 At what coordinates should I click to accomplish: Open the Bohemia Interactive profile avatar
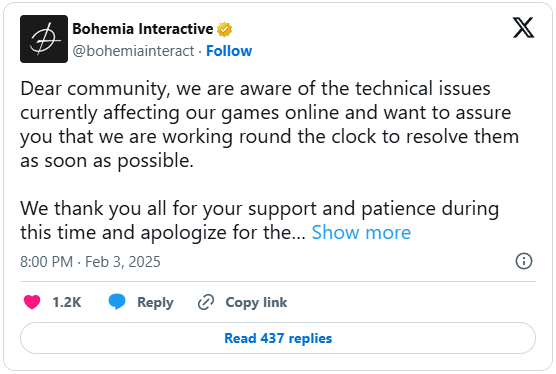(x=44, y=39)
